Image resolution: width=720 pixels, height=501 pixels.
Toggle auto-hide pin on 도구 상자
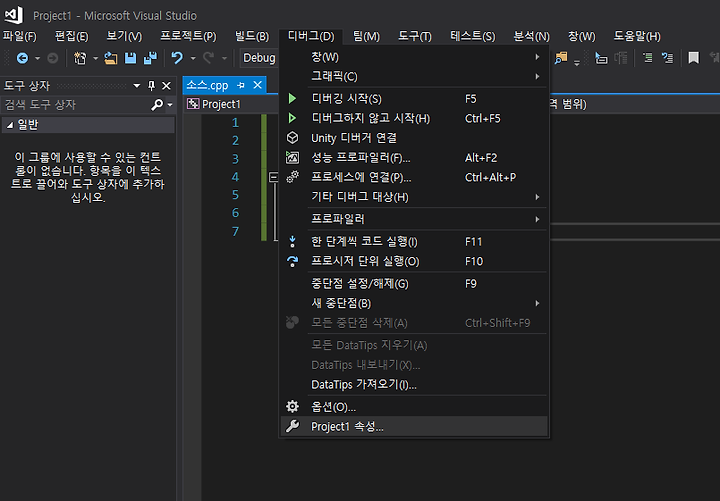152,86
